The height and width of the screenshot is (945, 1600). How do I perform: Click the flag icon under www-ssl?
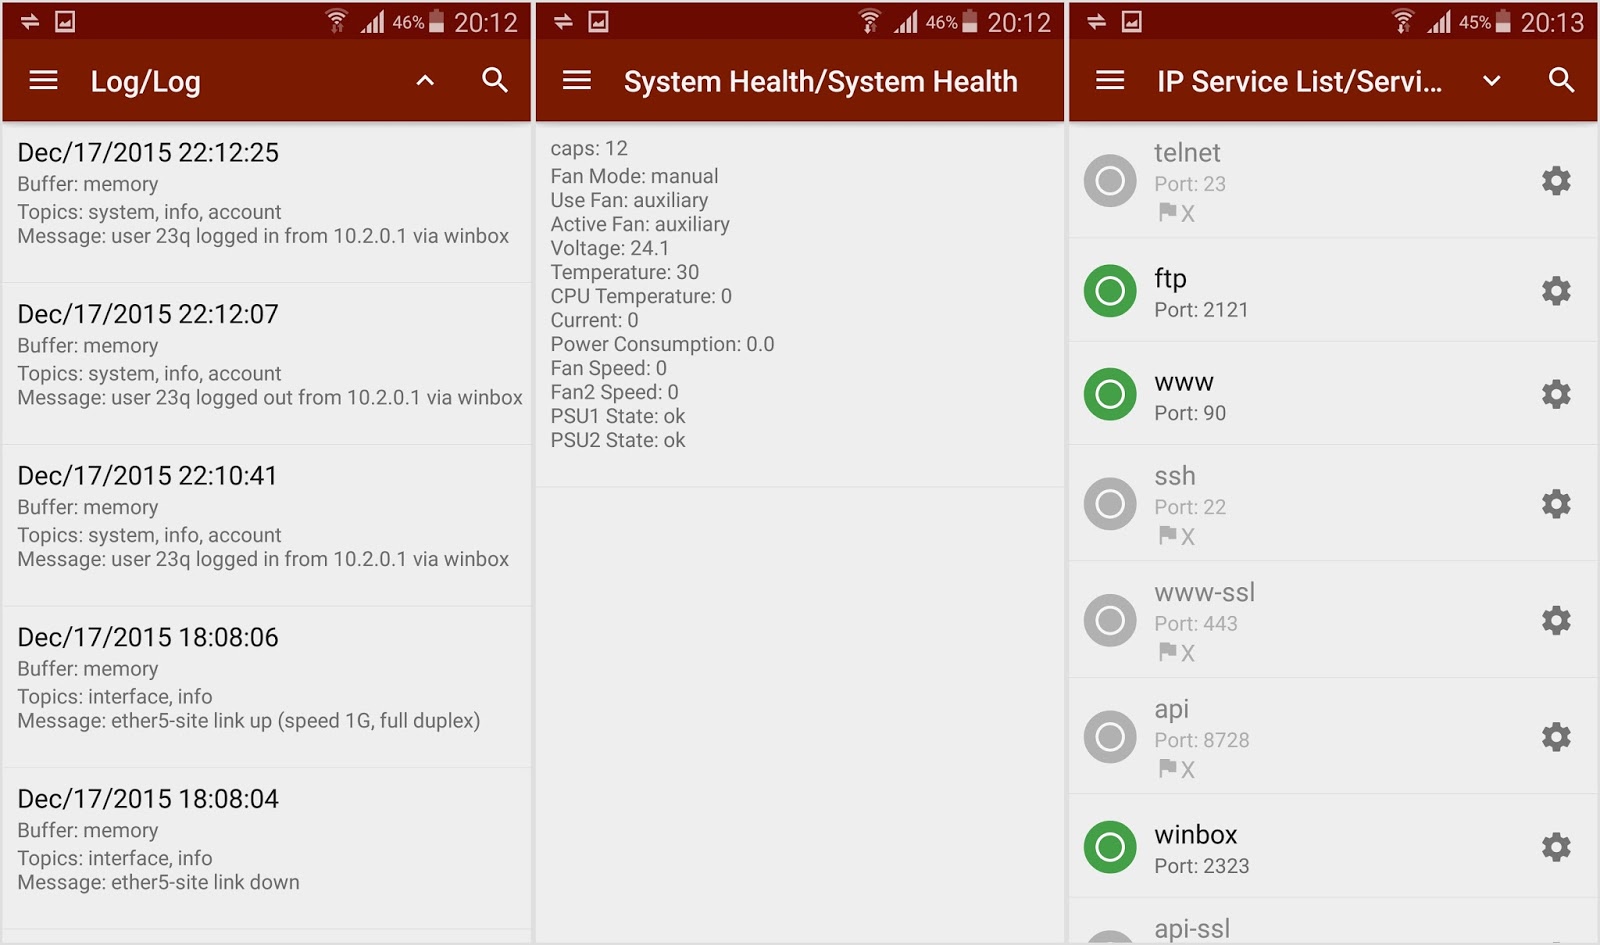click(1167, 652)
